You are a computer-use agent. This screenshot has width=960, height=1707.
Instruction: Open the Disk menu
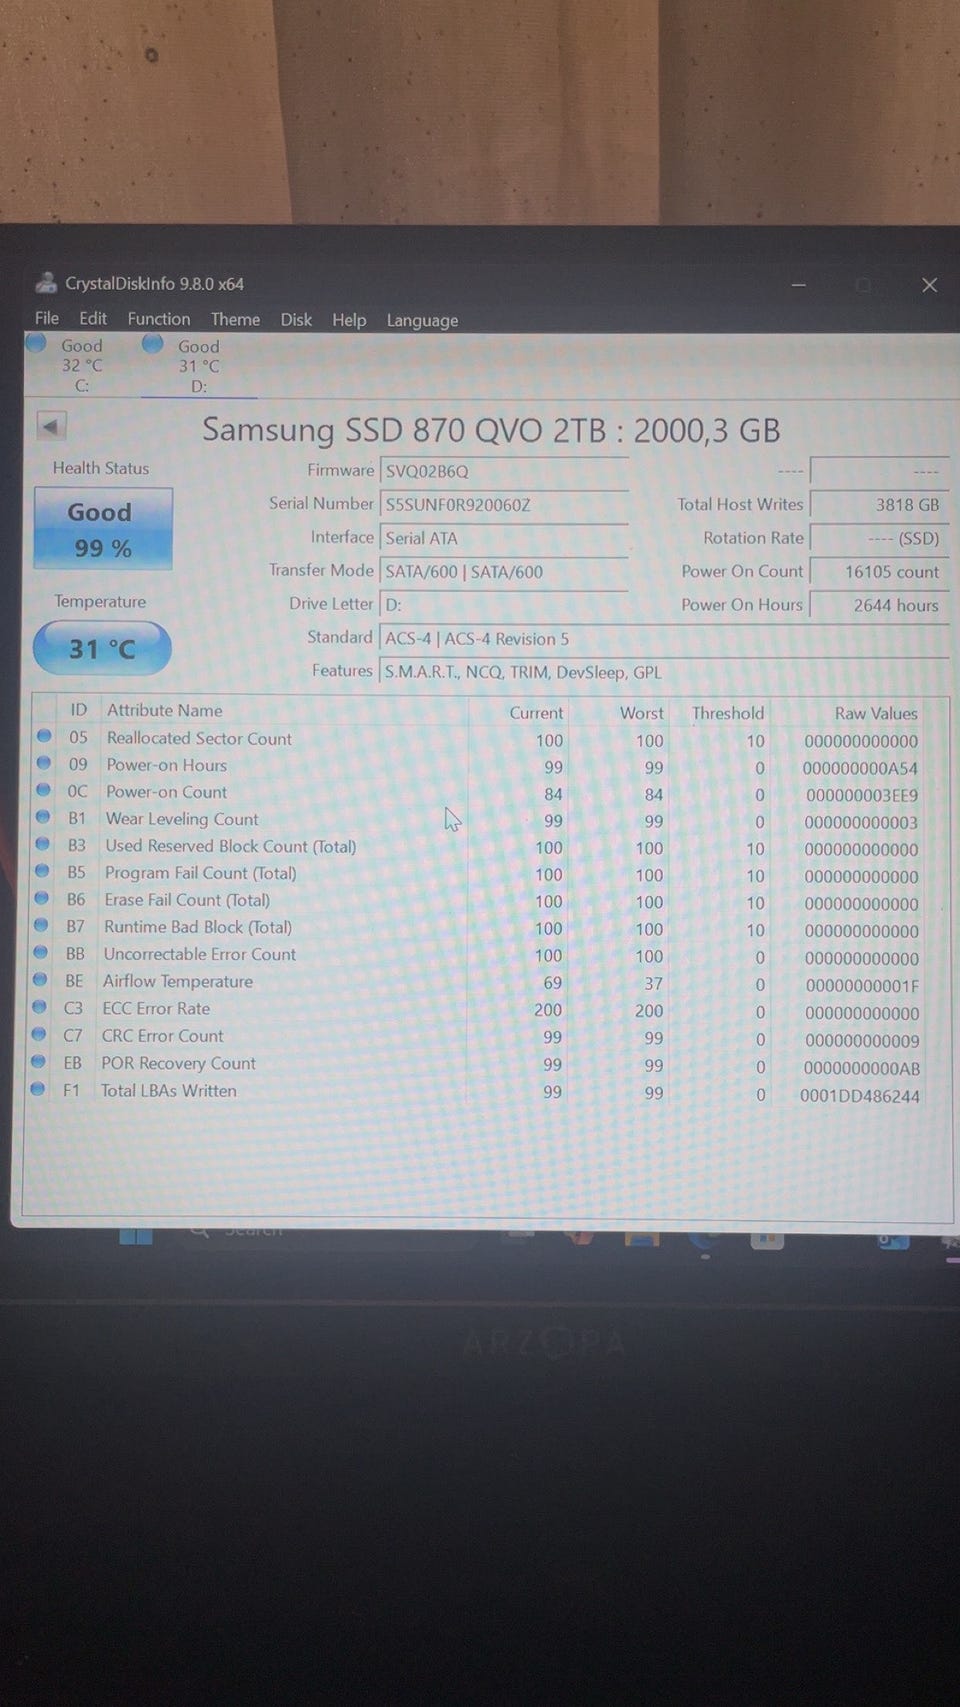click(x=296, y=319)
